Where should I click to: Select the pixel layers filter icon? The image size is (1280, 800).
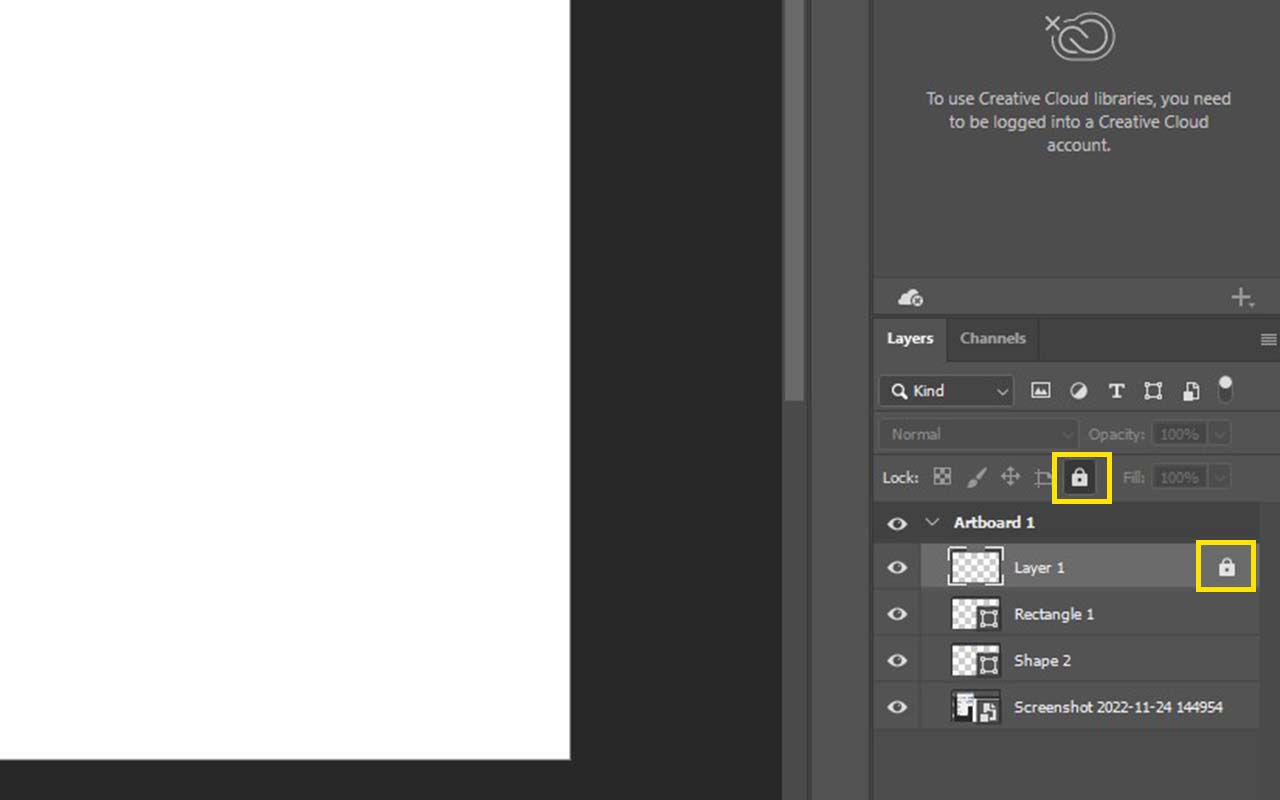[1040, 390]
